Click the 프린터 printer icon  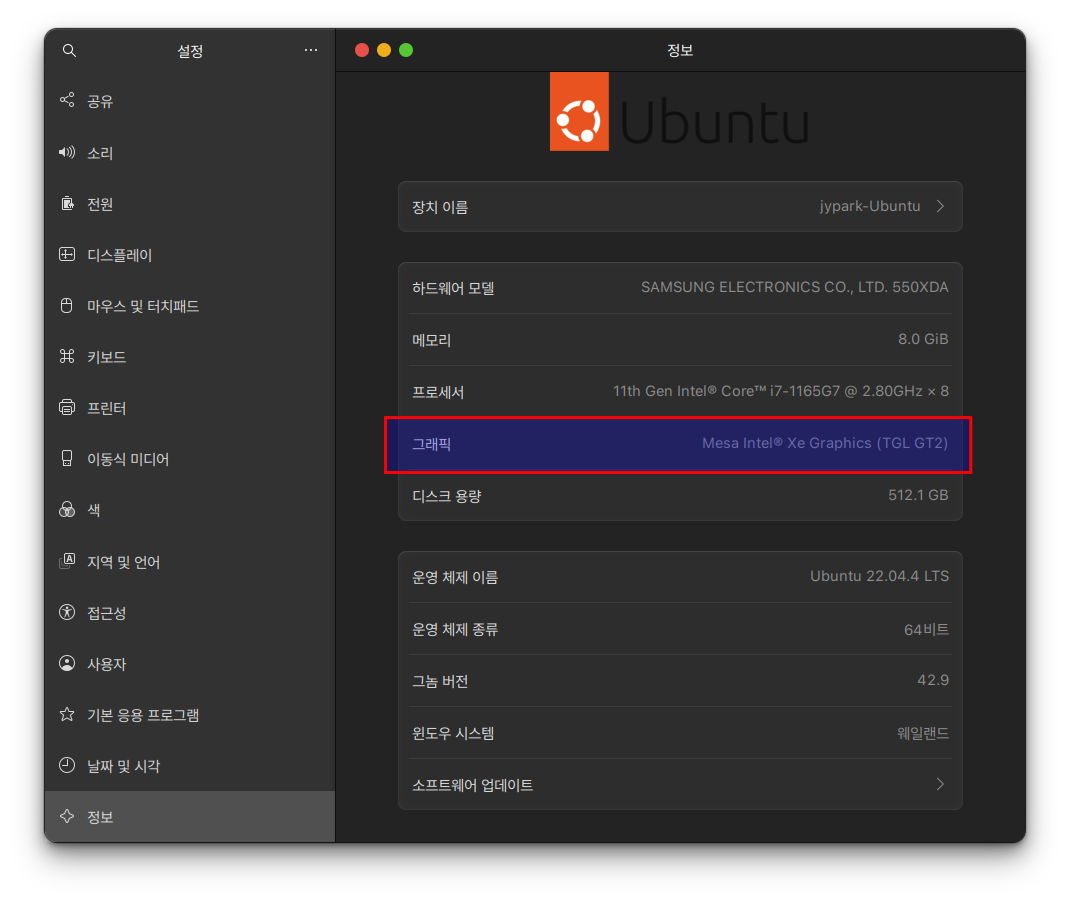click(67, 407)
